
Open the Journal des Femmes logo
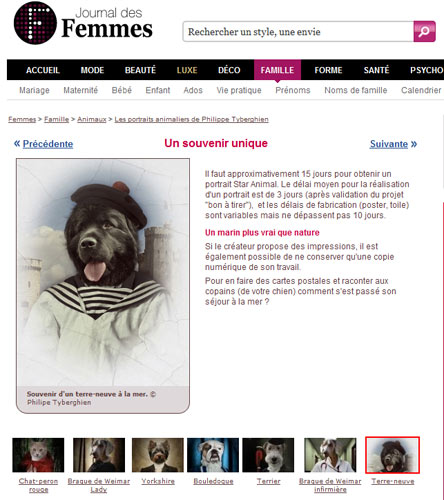pyautogui.click(x=83, y=23)
